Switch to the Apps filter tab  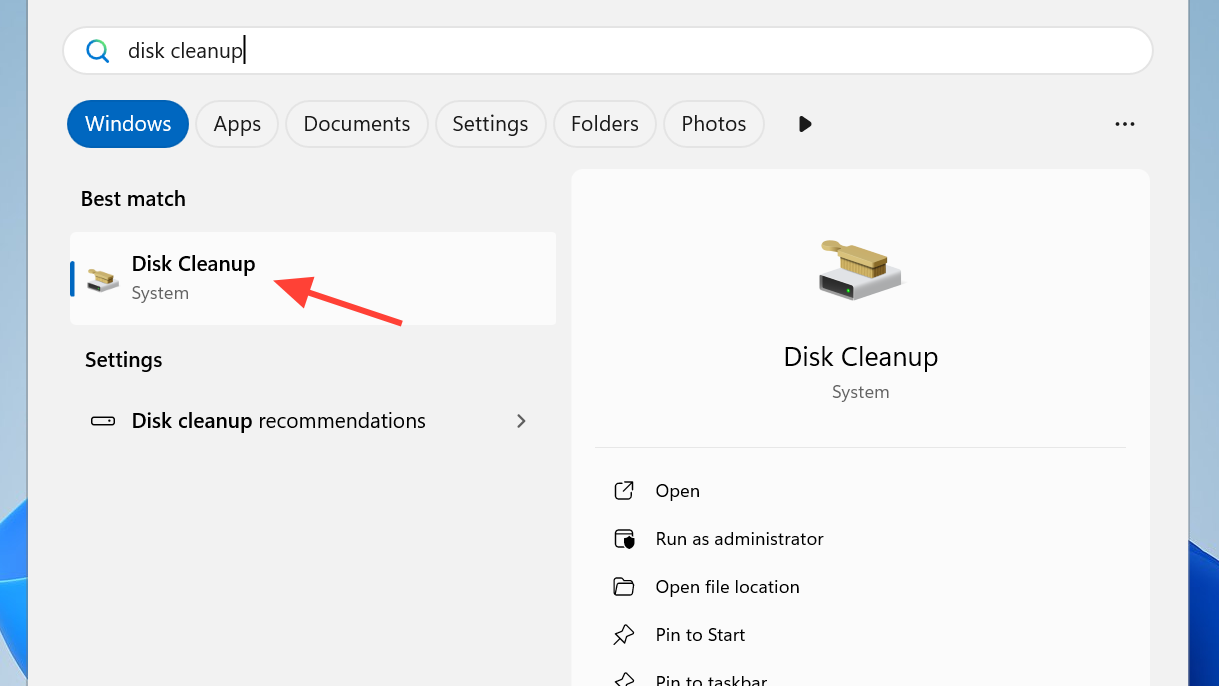(237, 124)
